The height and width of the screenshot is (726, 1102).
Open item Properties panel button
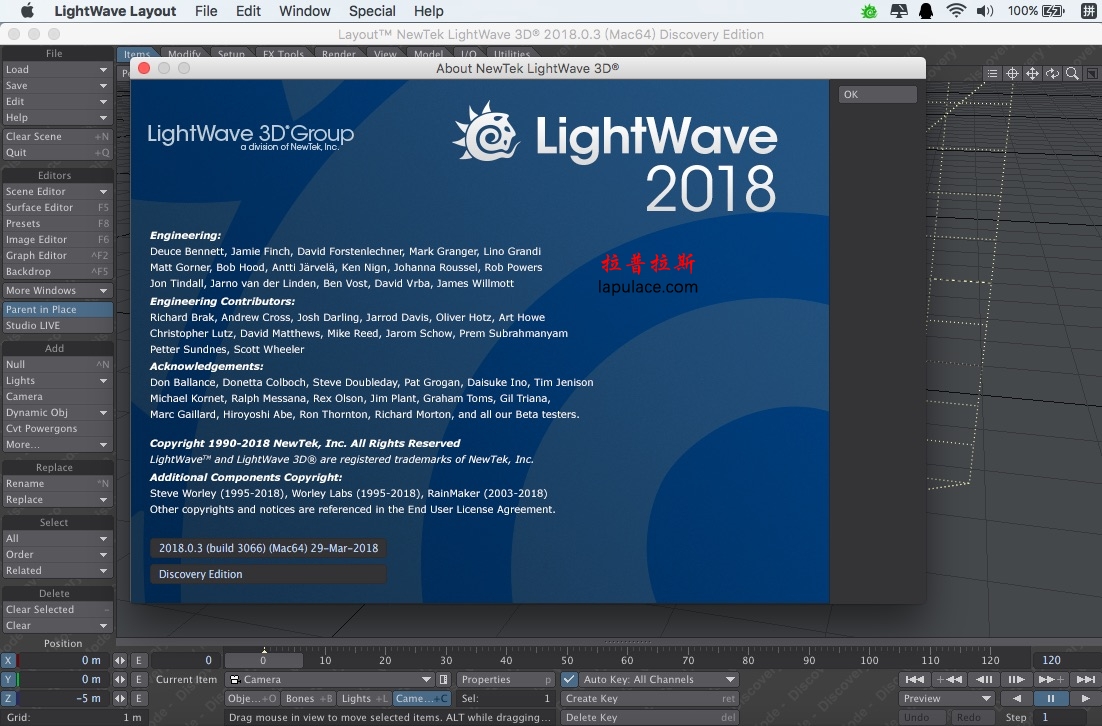pos(506,680)
